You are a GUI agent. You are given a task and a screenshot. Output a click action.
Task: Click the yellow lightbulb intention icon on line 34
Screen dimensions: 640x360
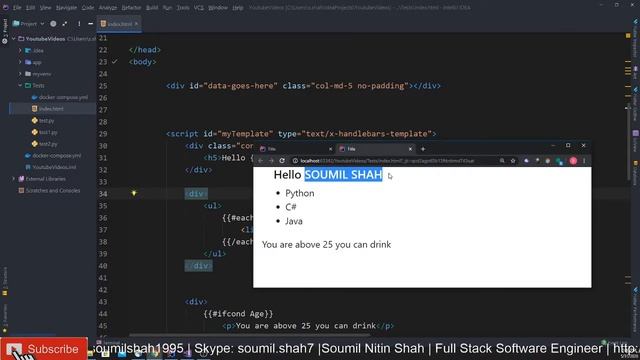133,193
